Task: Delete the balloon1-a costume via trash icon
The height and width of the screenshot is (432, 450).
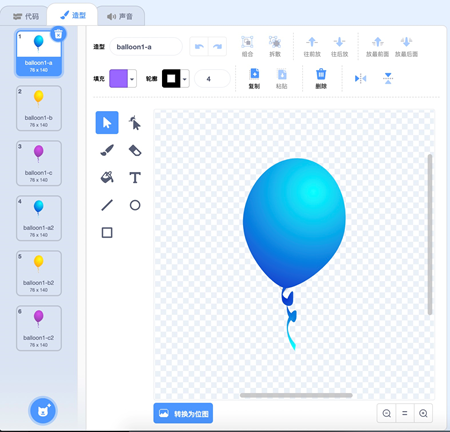Action: [58, 34]
